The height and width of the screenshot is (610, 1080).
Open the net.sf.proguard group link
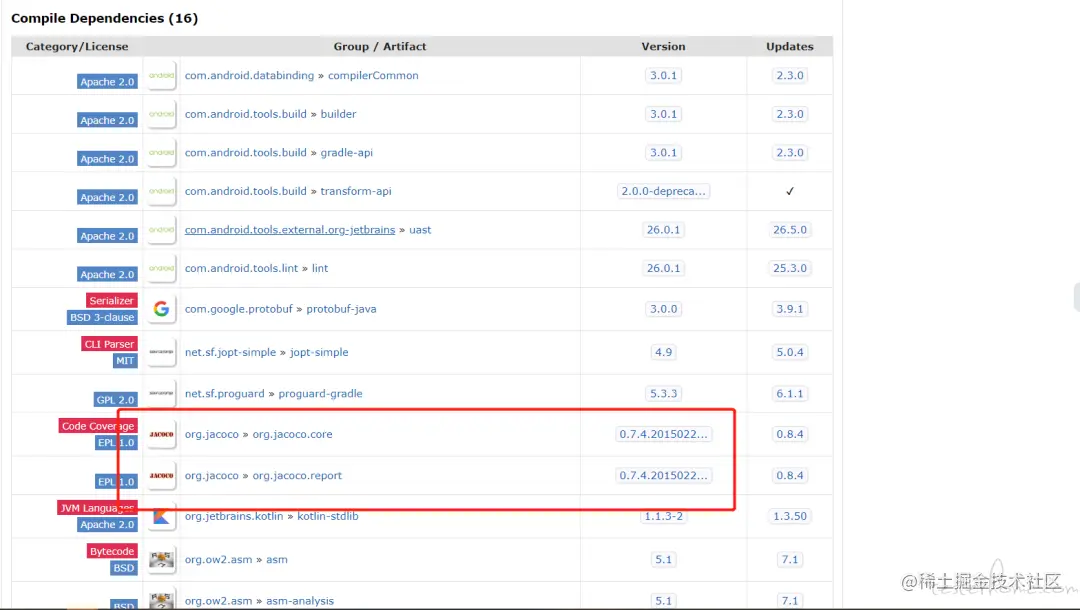tap(225, 393)
